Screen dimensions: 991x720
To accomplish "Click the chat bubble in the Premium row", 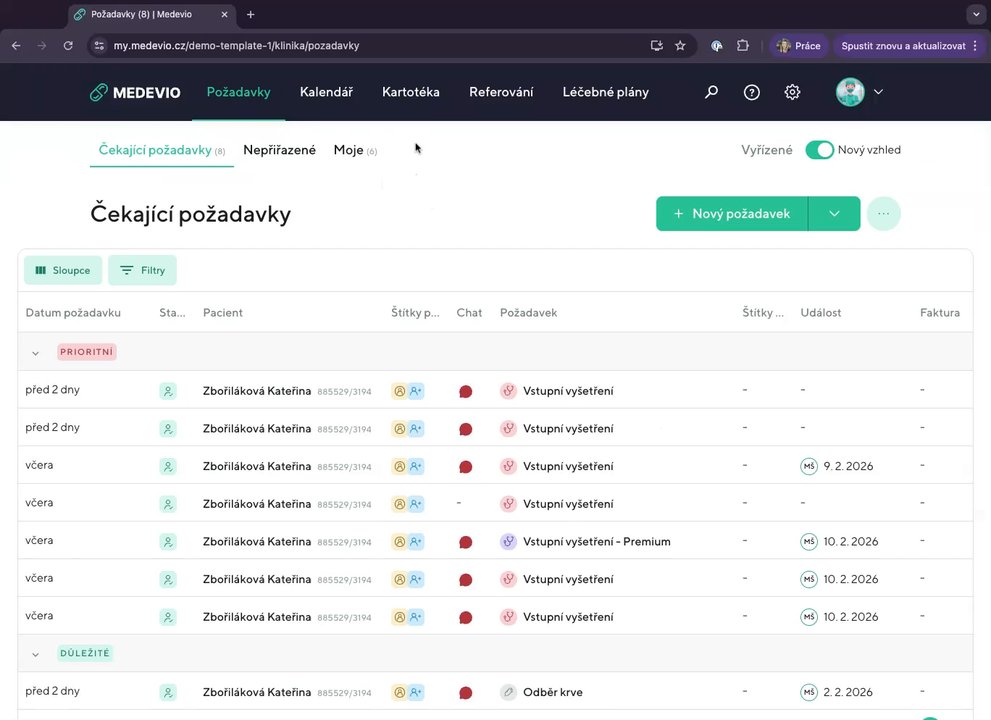I will point(466,542).
